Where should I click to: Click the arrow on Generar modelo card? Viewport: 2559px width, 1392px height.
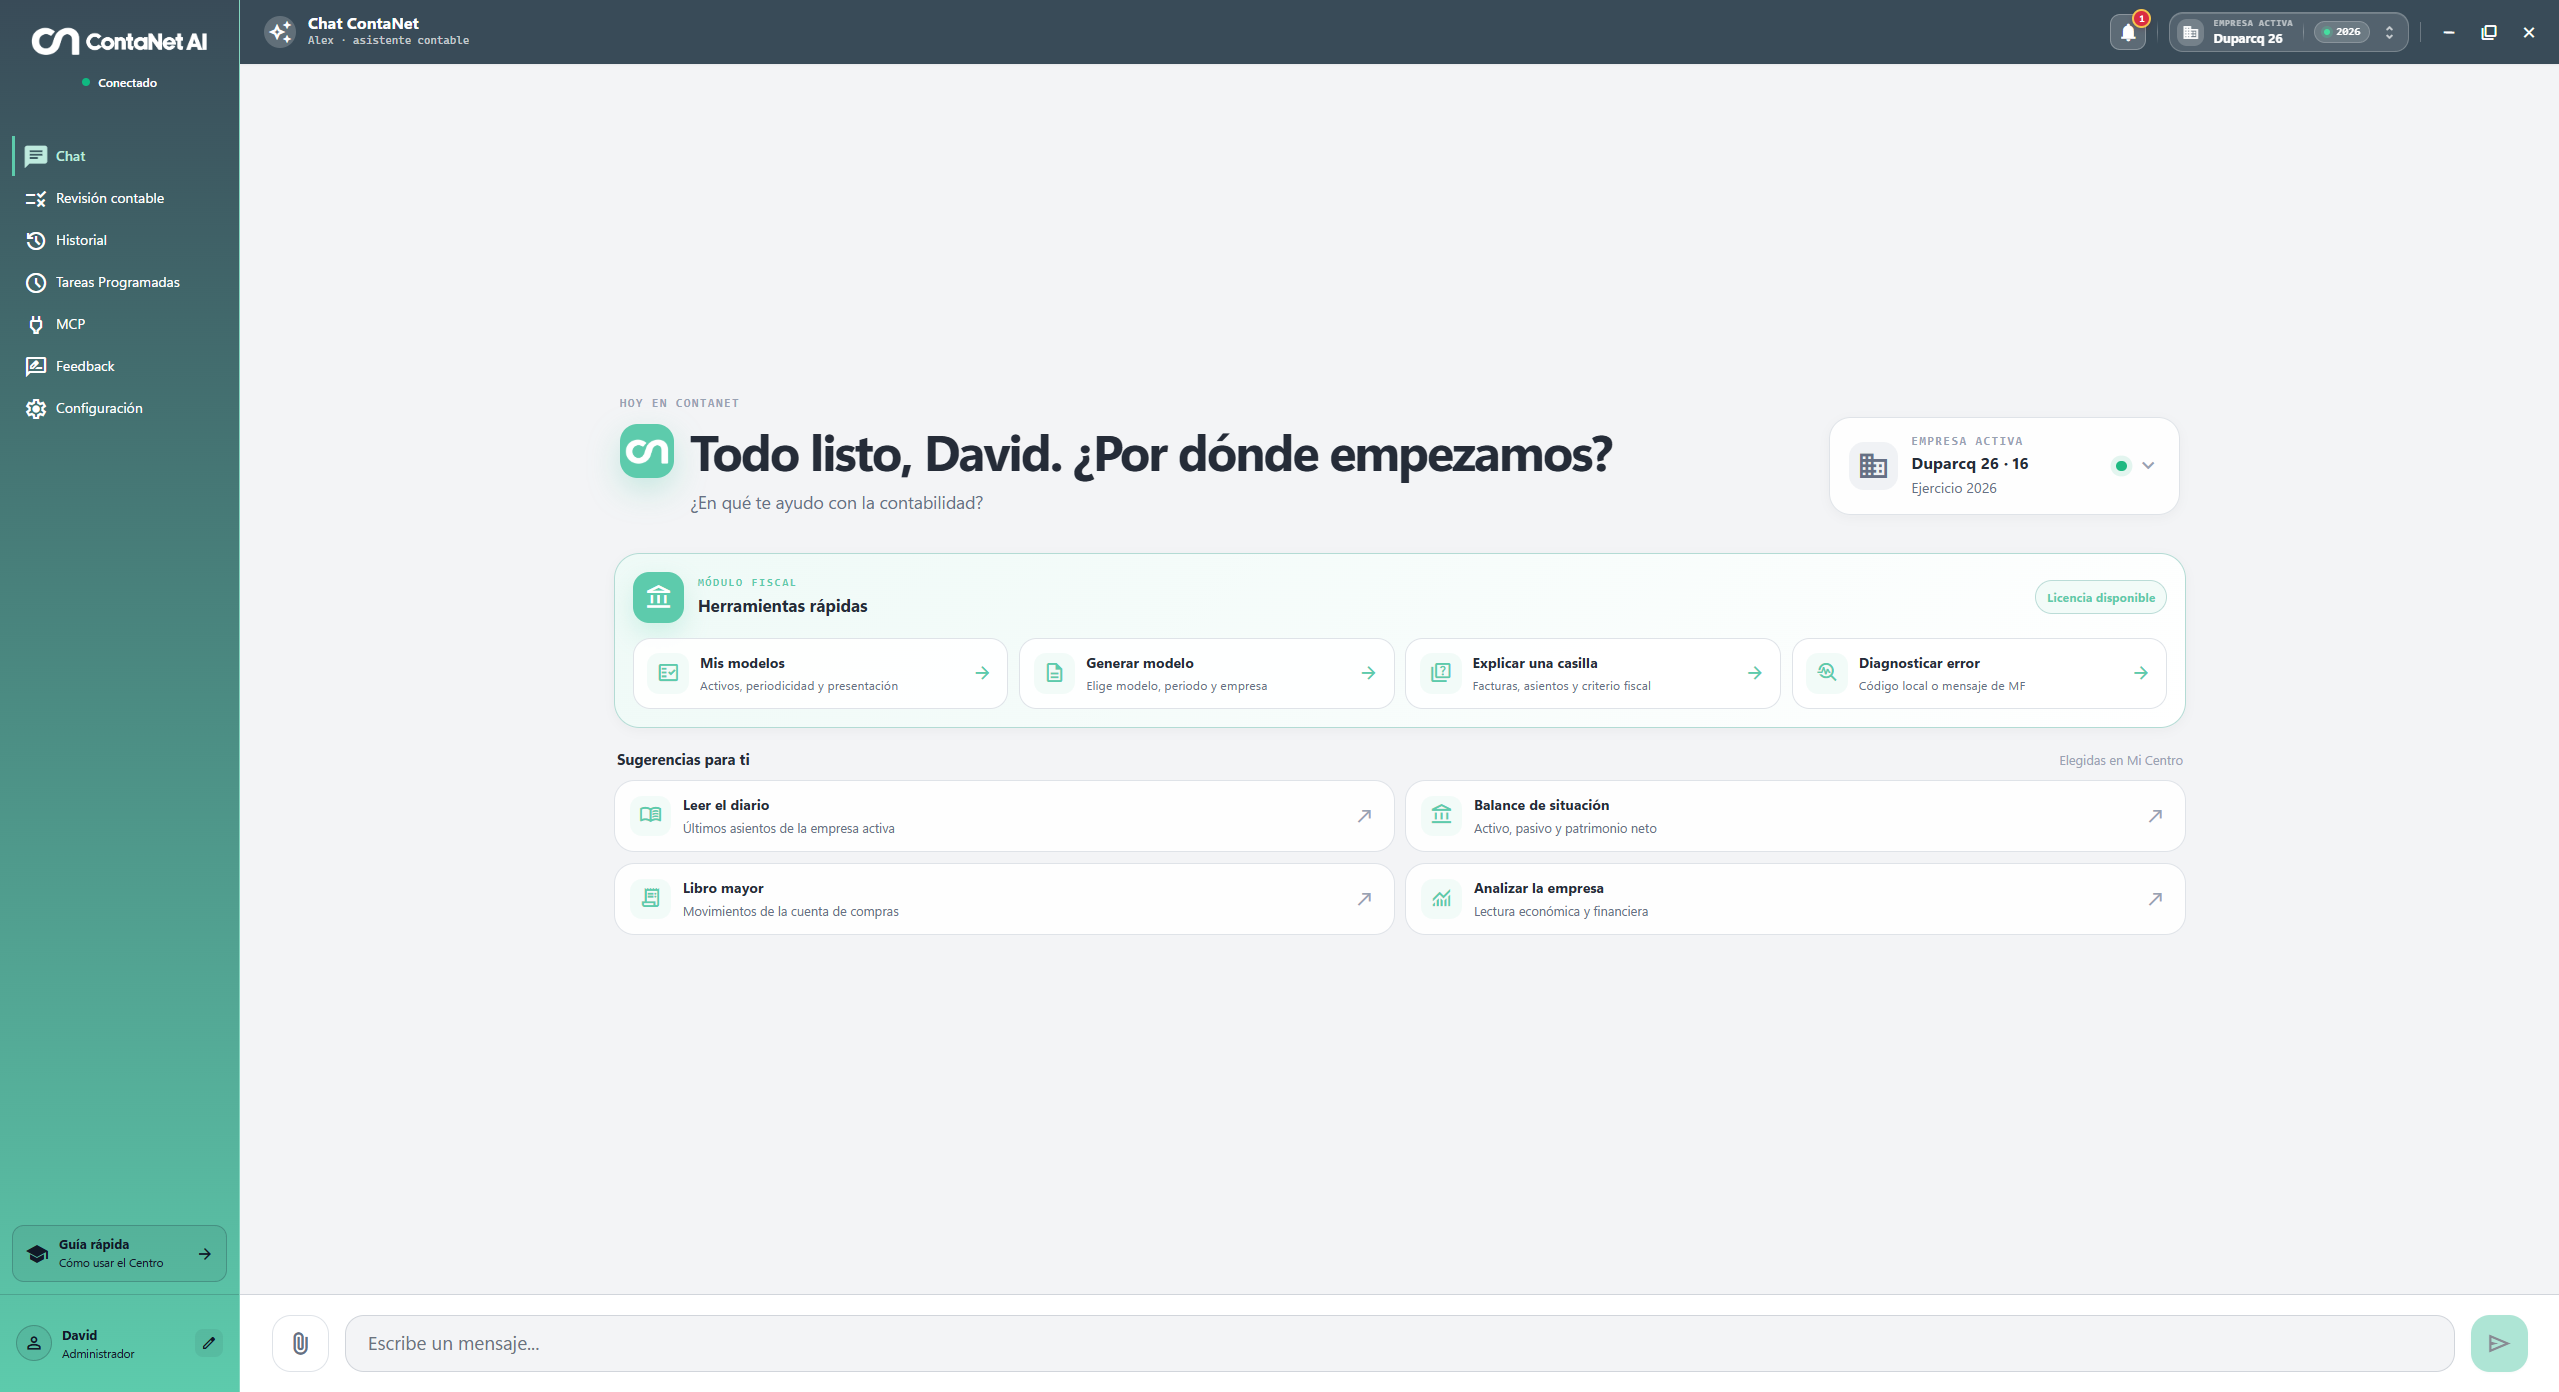pos(1368,673)
